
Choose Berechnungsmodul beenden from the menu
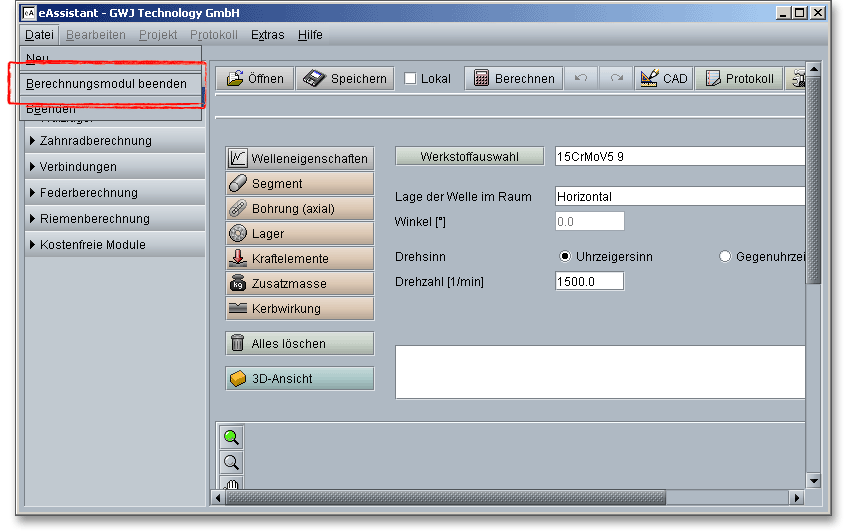pos(106,84)
